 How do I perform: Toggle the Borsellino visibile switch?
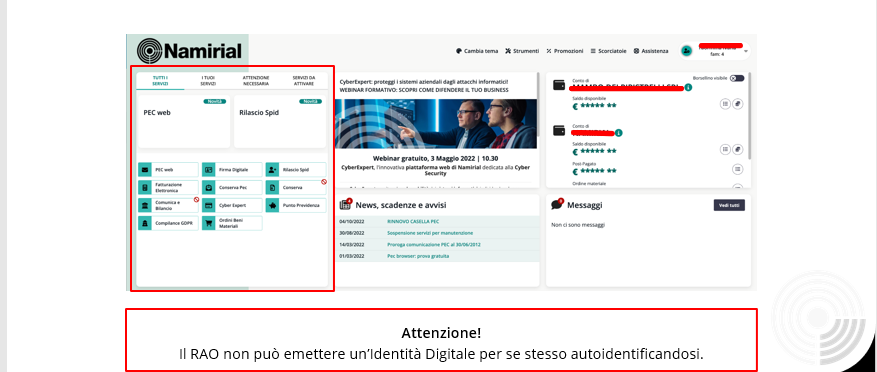click(737, 78)
